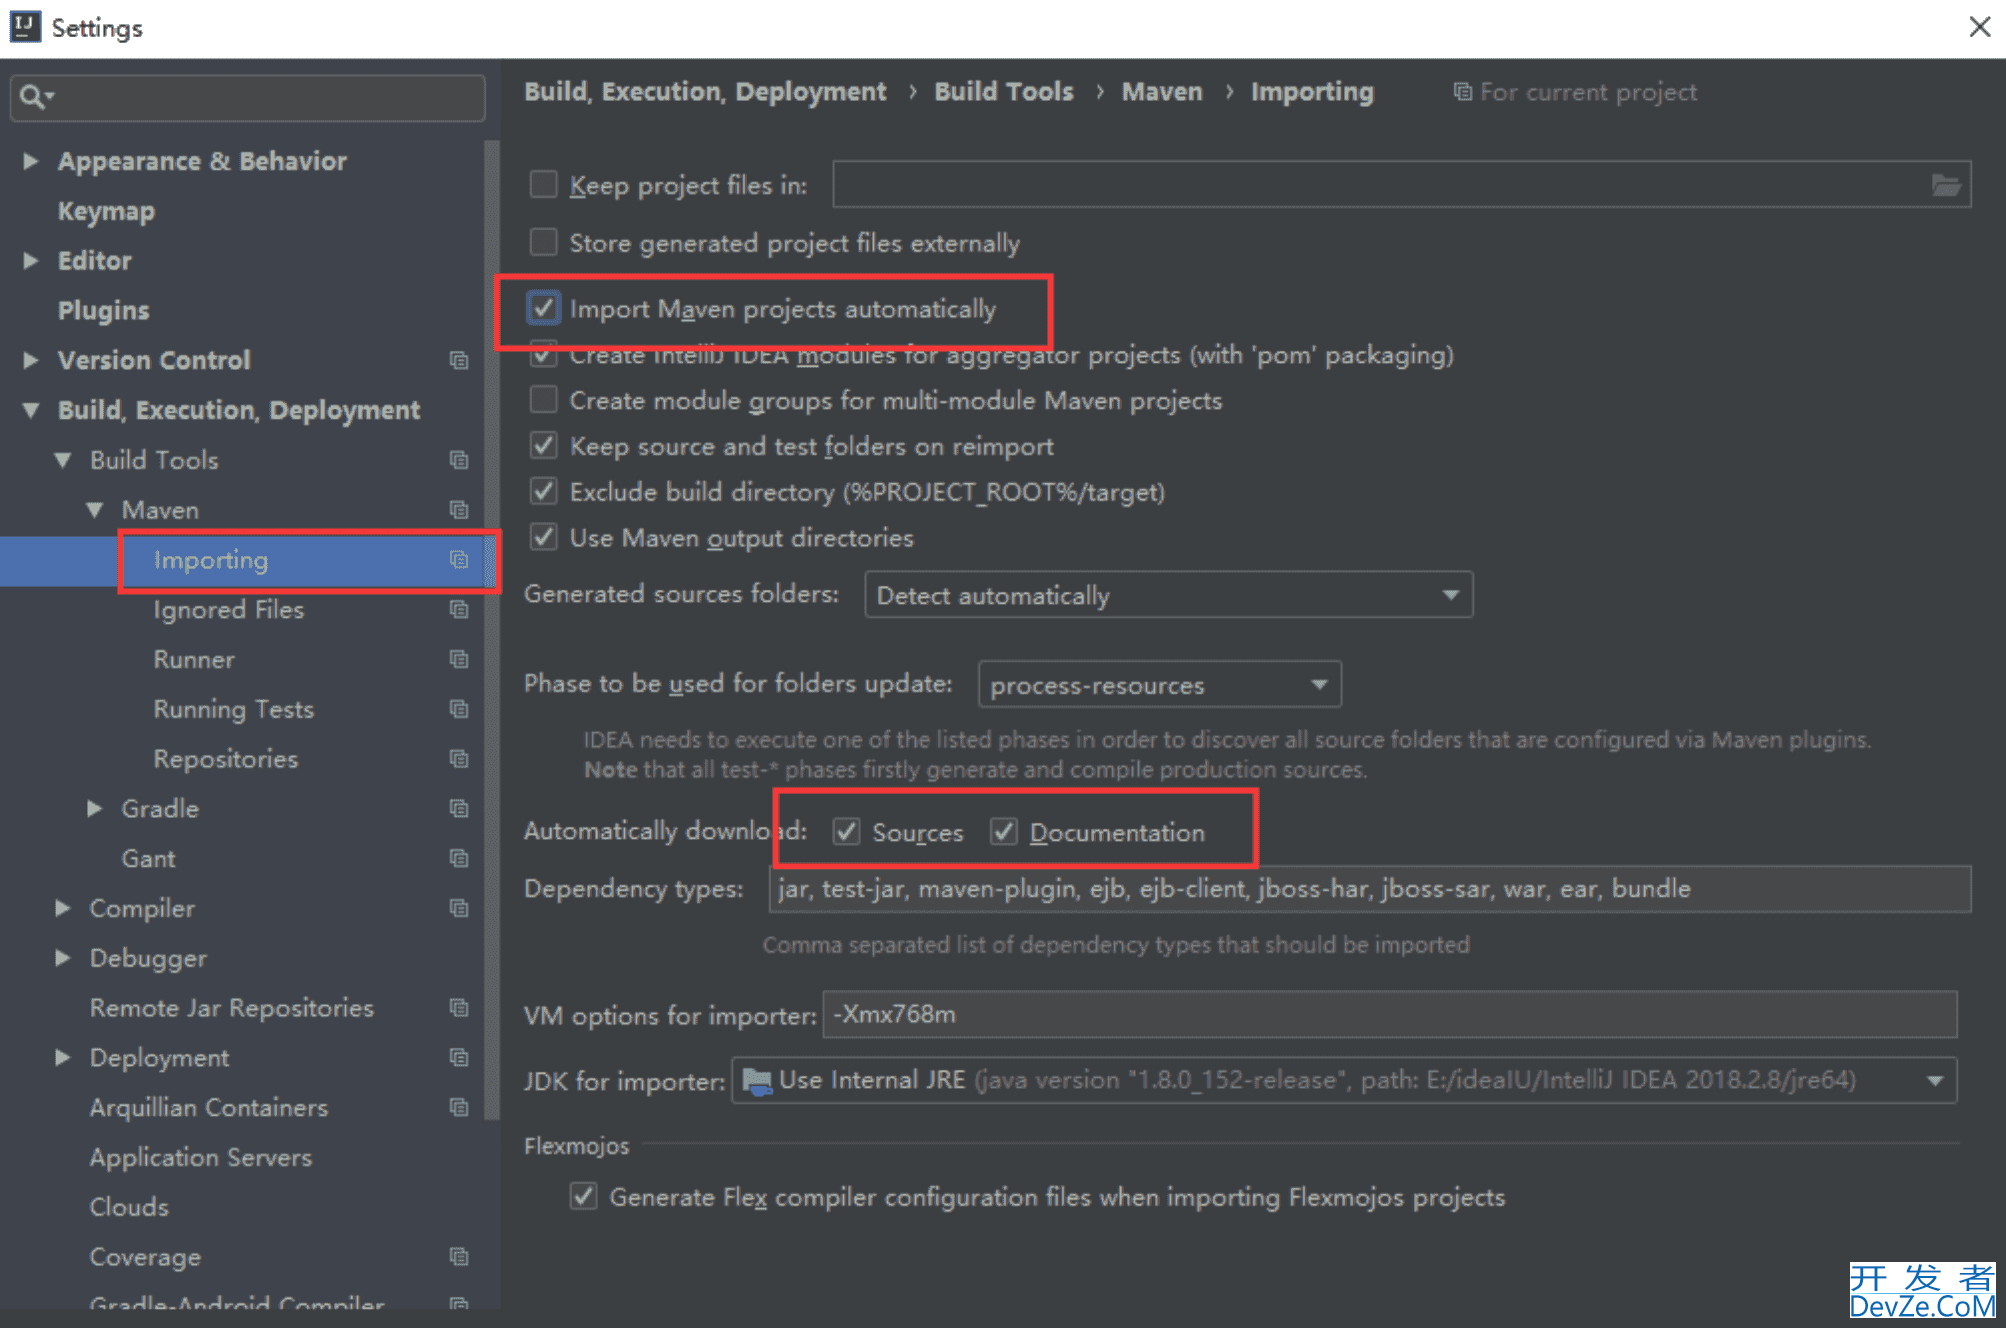The image size is (2006, 1328).
Task: Click Maven in the breadcrumb
Action: (x=1162, y=92)
